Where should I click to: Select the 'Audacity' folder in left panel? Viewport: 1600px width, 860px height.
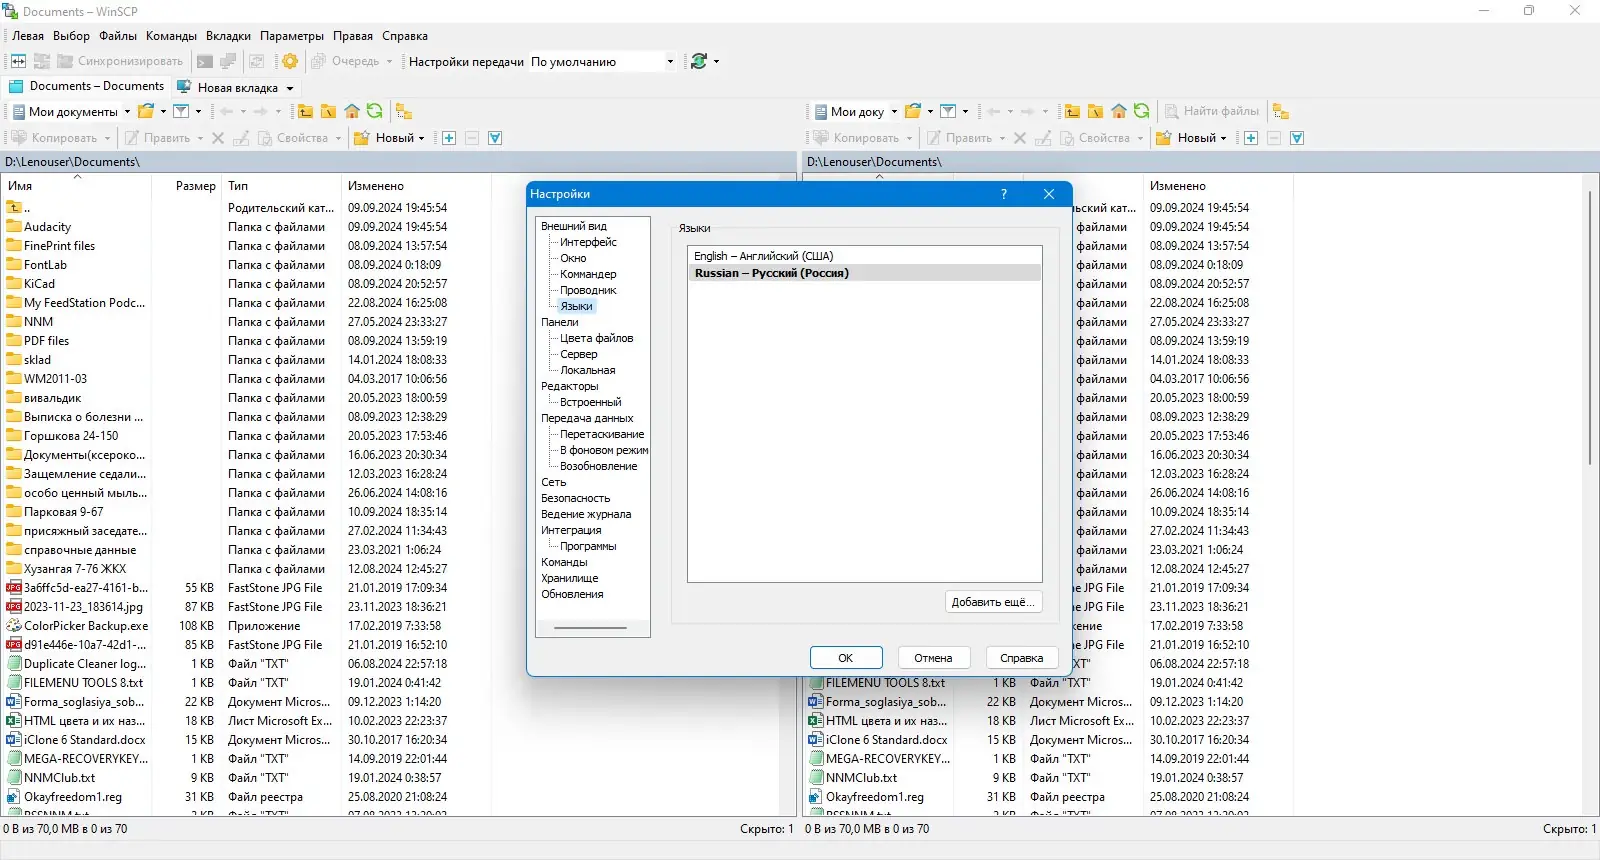point(47,227)
